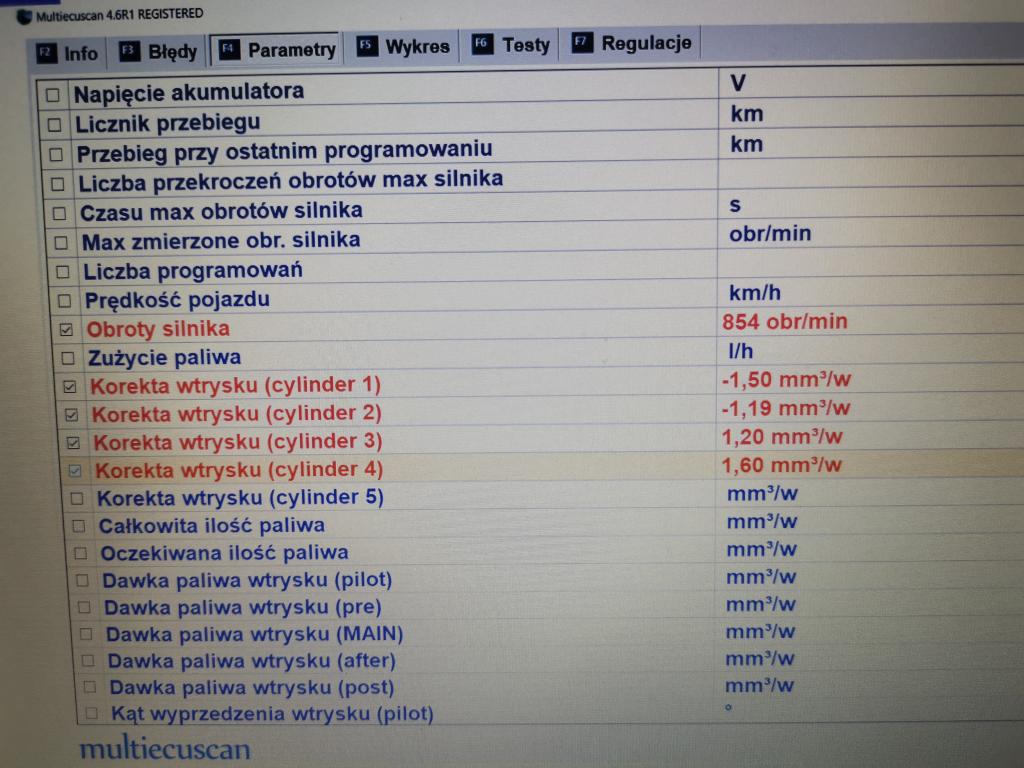The width and height of the screenshot is (1024, 768).
Task: Tick Dawka paliwa wtrysku (MAIN) checkbox
Action: click(86, 634)
